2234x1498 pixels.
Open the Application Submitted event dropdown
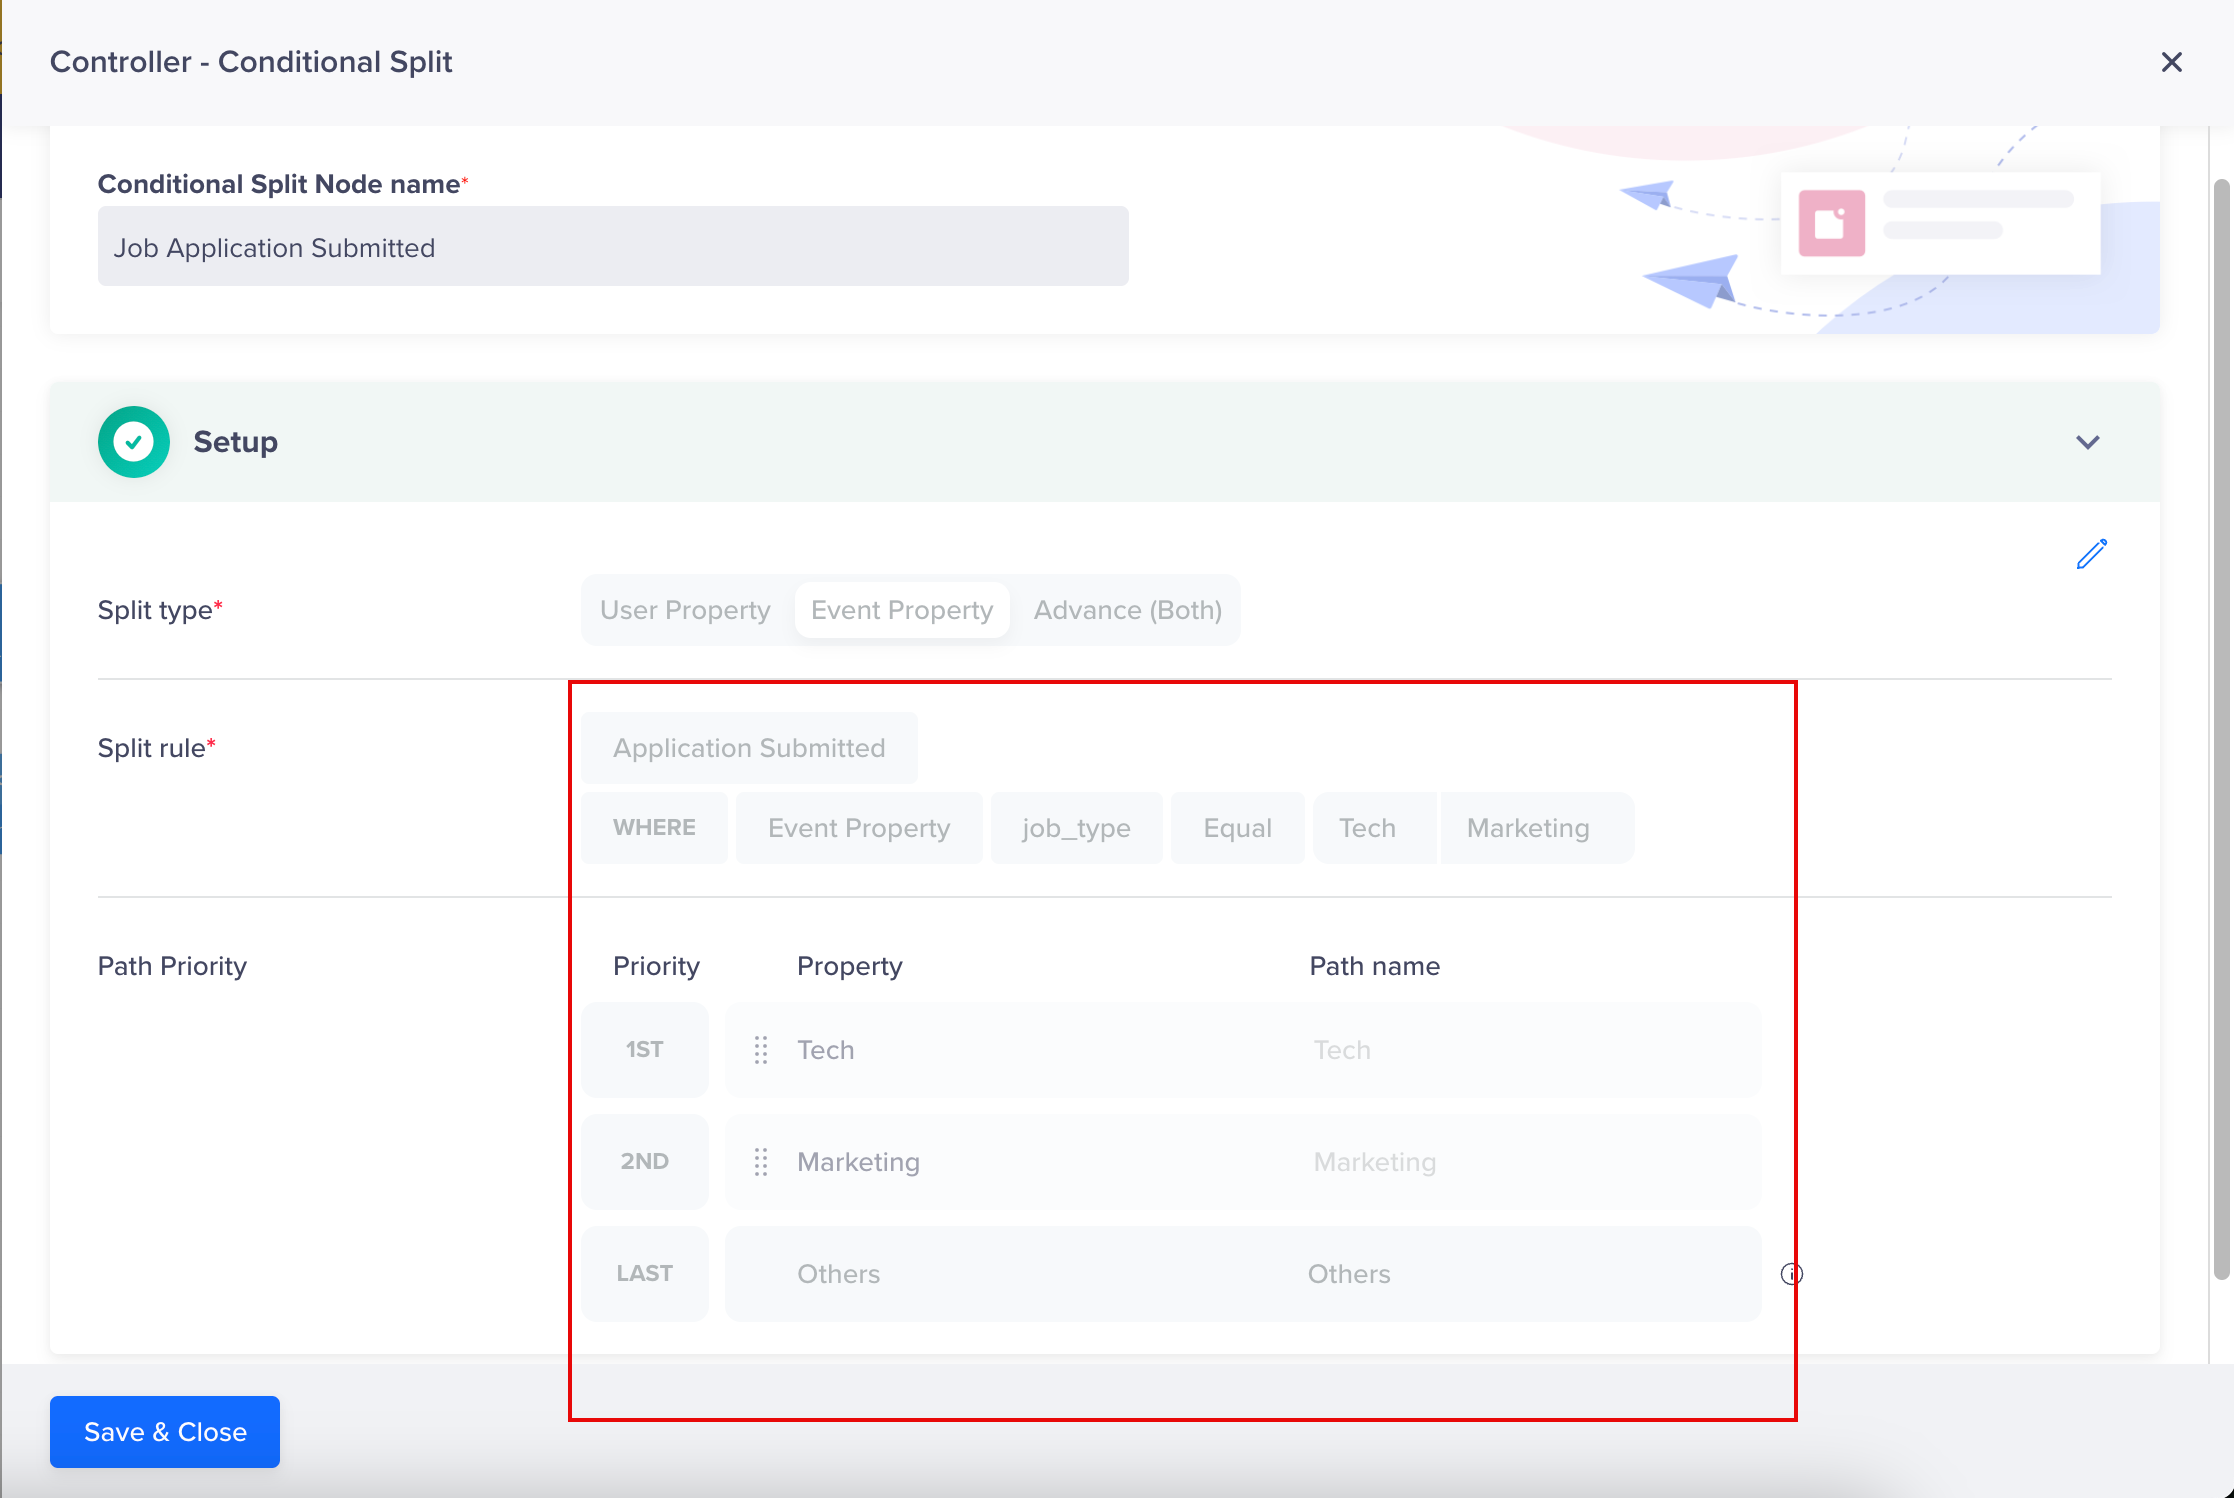pos(749,748)
